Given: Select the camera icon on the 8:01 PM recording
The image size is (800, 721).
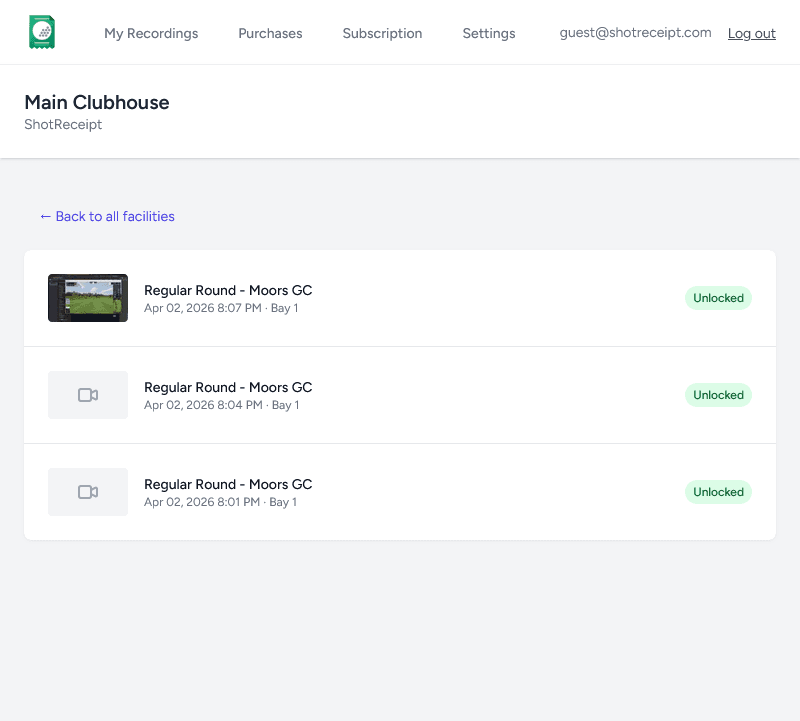Looking at the screenshot, I should [x=88, y=491].
